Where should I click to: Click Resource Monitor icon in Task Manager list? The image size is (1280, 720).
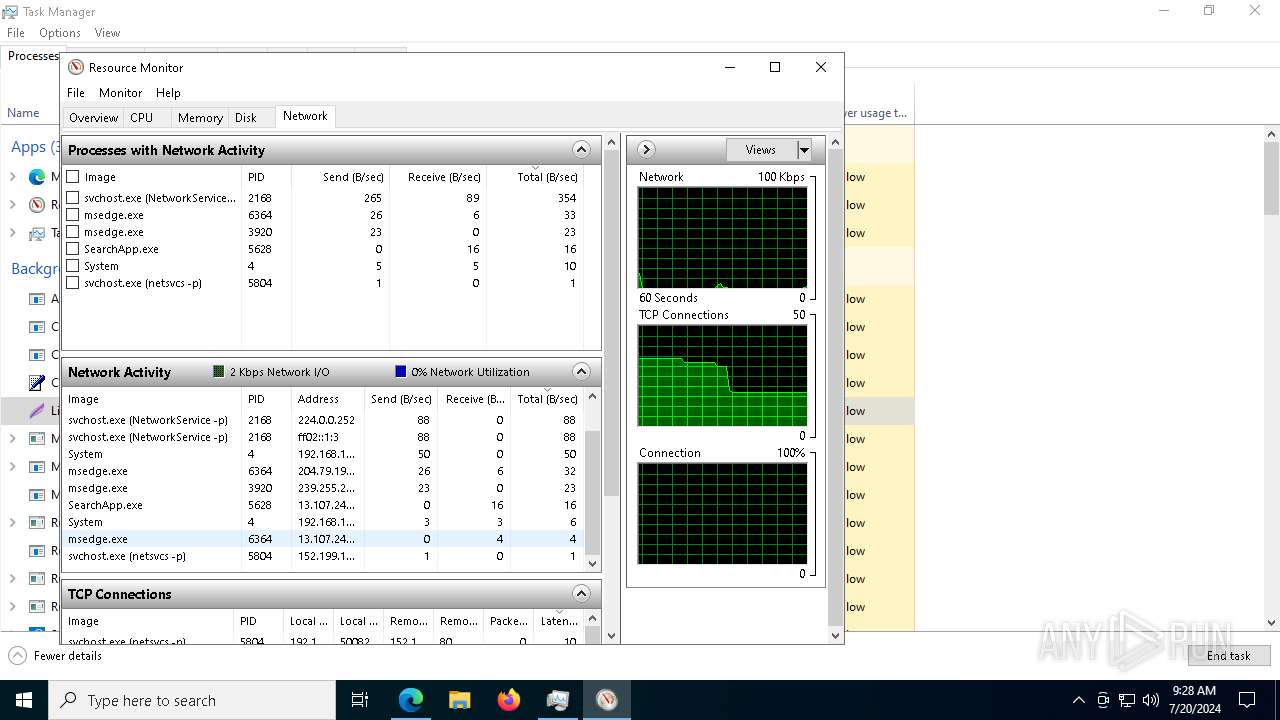click(x=37, y=205)
